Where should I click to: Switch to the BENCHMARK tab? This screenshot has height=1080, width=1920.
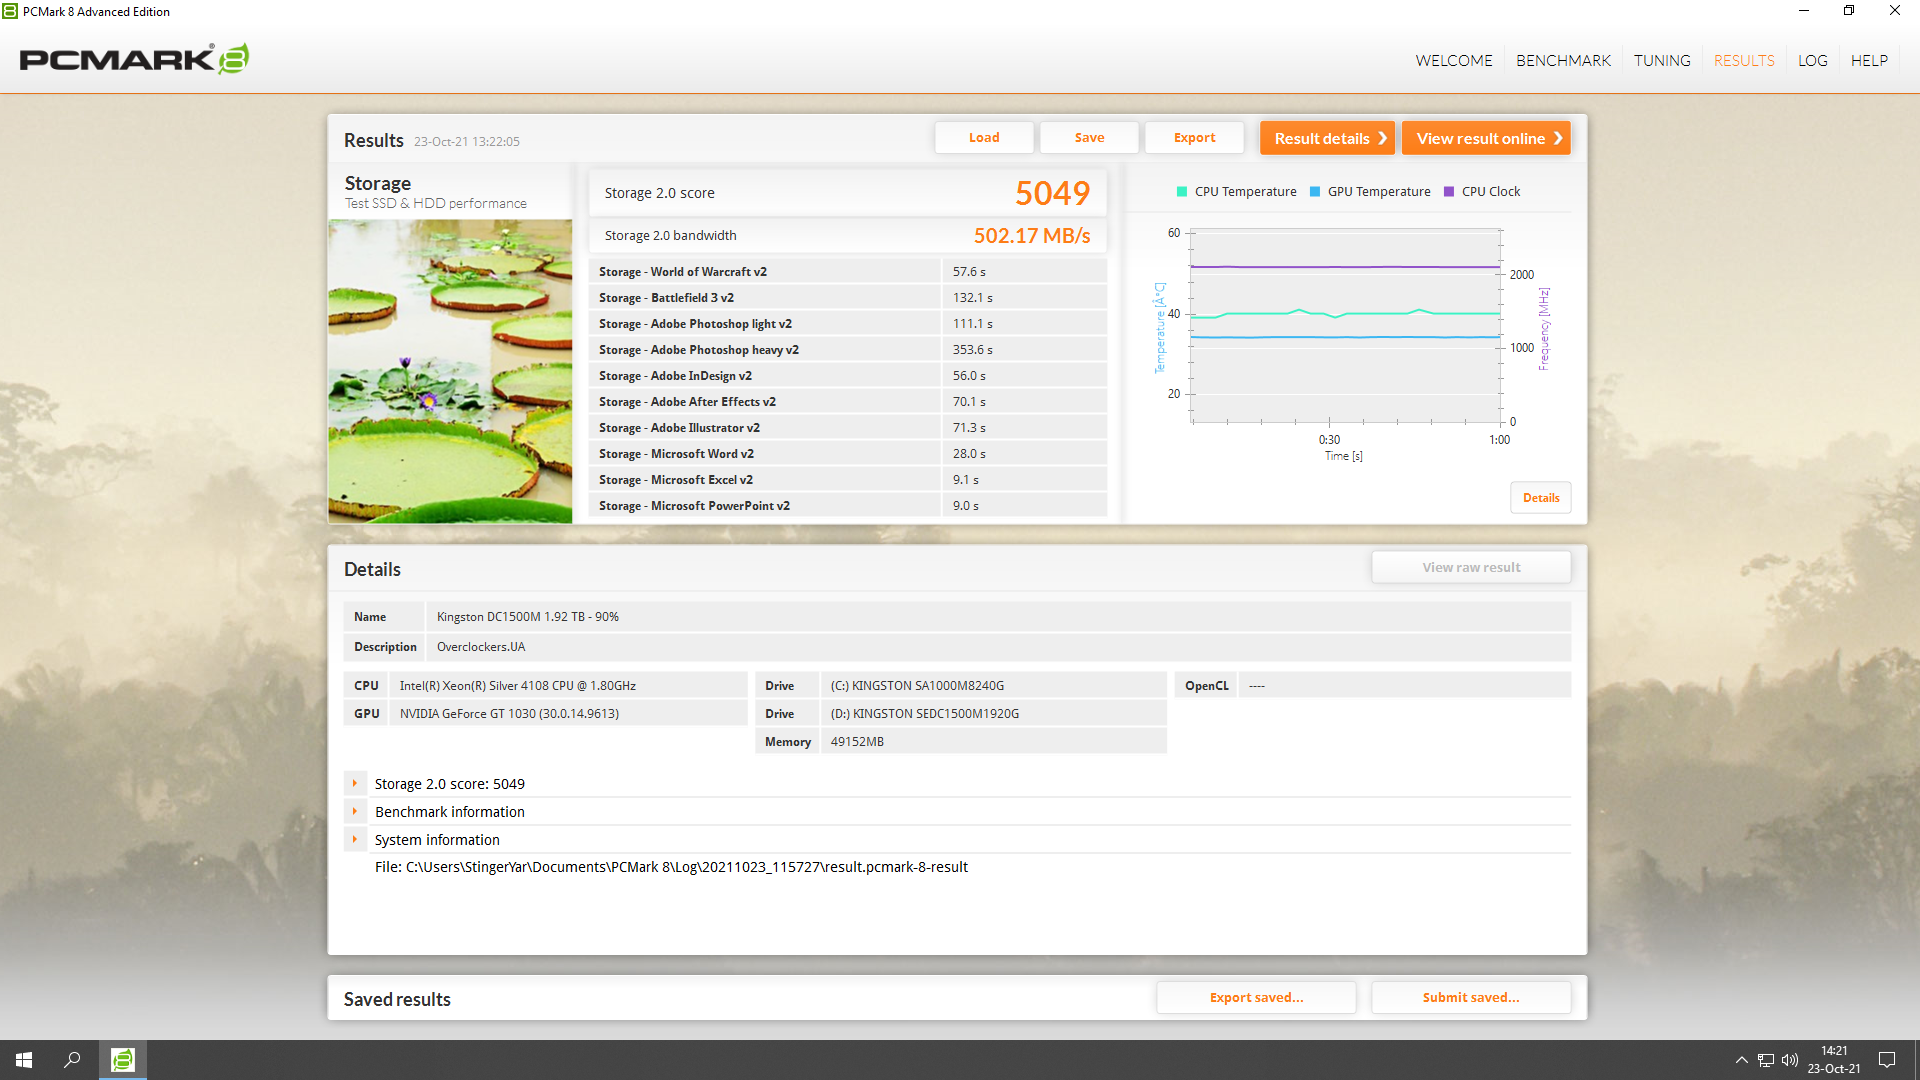pyautogui.click(x=1563, y=61)
